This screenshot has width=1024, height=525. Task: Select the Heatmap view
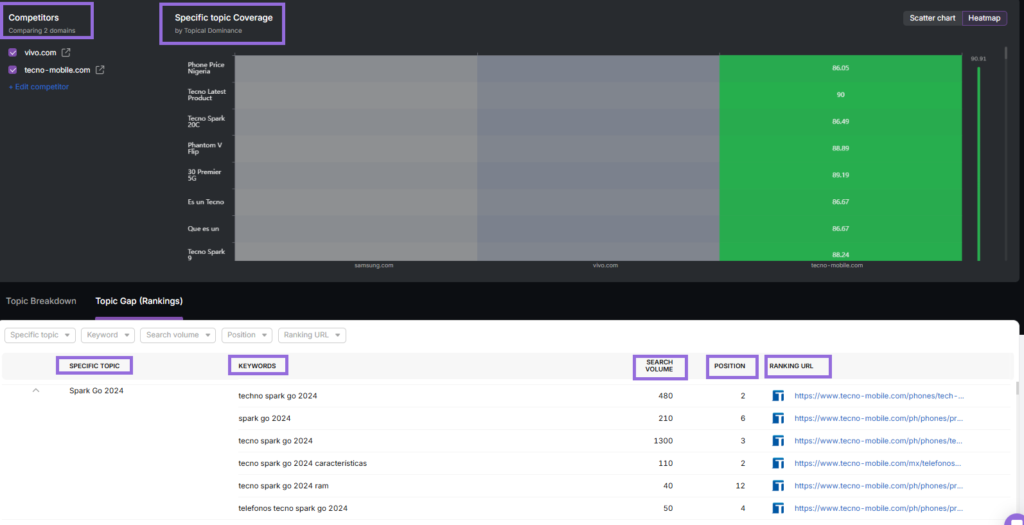(x=984, y=18)
